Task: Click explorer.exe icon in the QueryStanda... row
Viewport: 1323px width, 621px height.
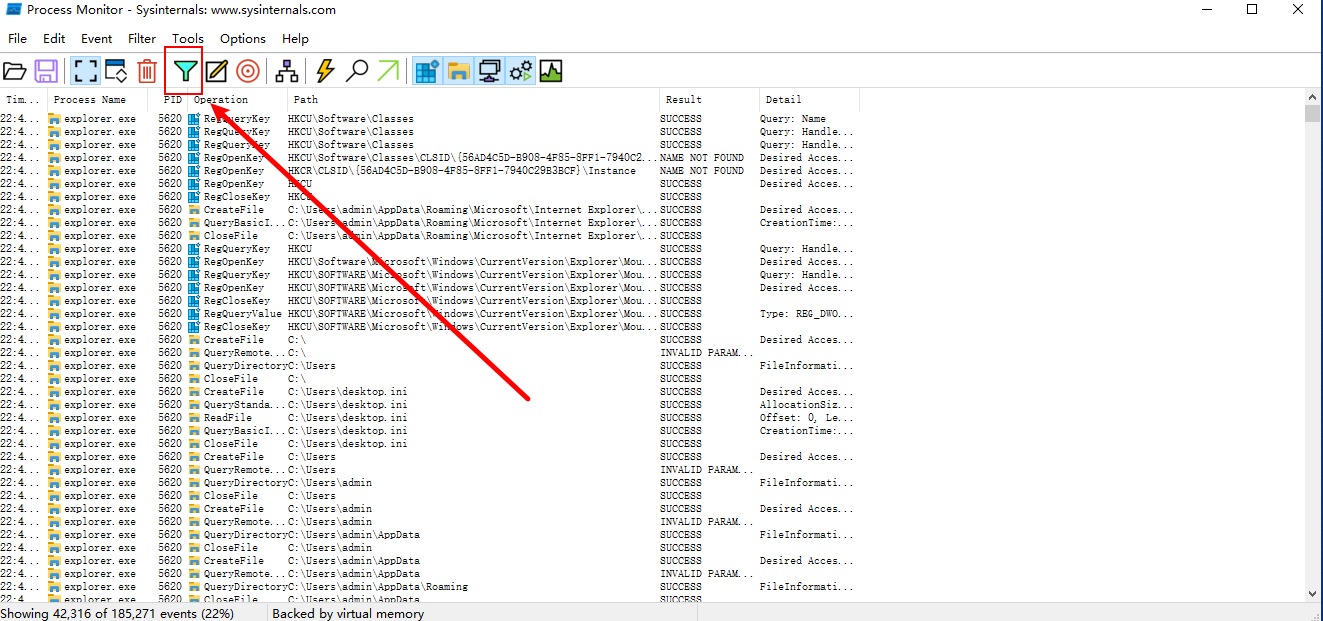Action: tap(55, 405)
